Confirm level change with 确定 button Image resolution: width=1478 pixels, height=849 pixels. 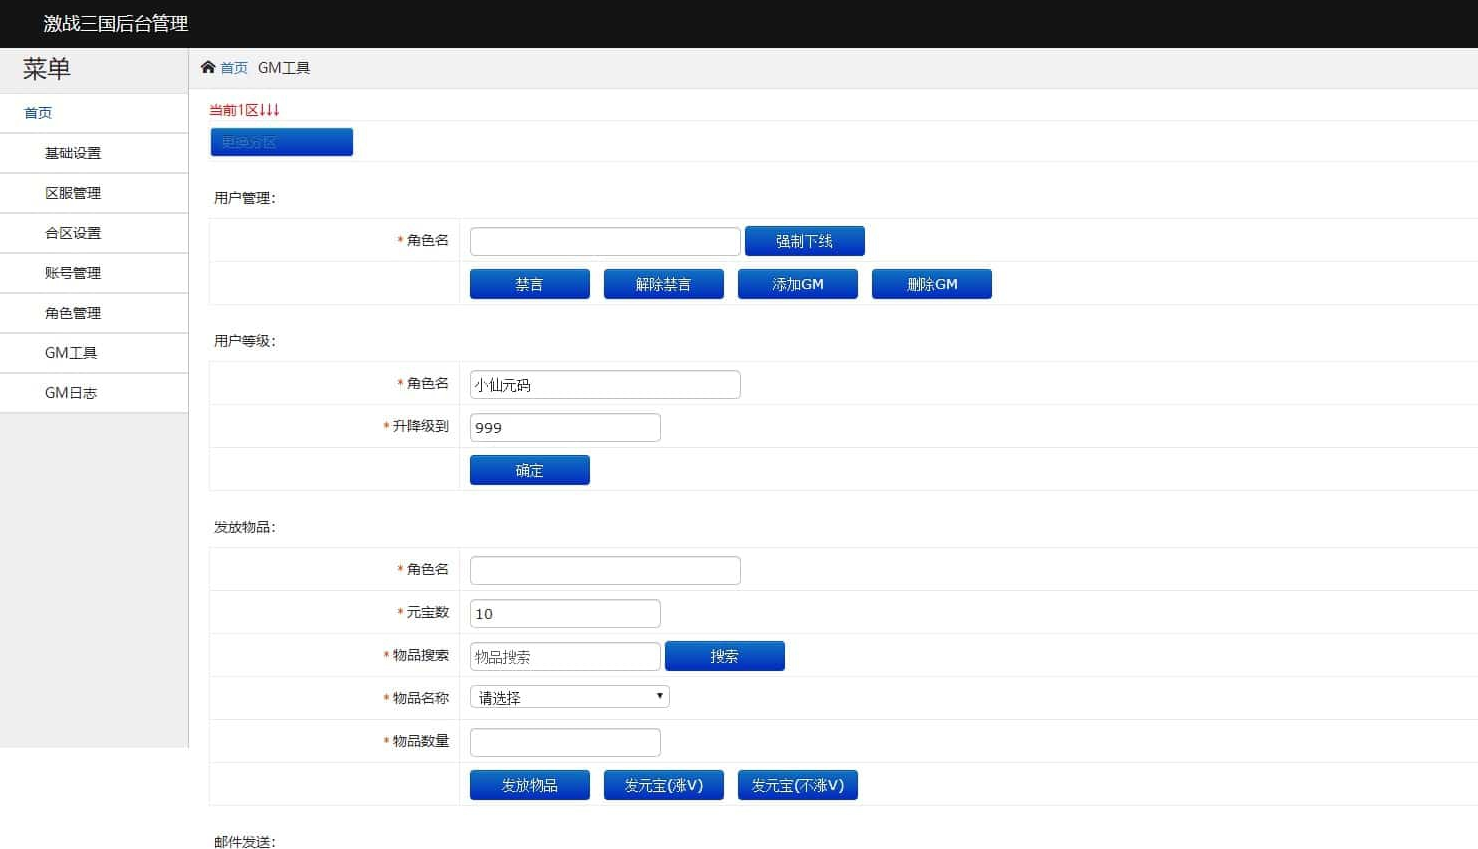click(529, 470)
